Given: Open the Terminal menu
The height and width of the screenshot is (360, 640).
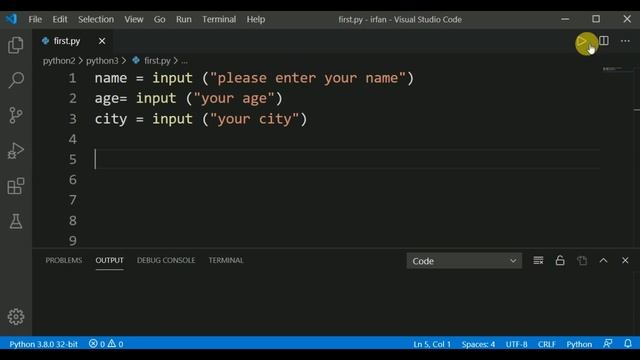Looking at the screenshot, I should coord(219,19).
